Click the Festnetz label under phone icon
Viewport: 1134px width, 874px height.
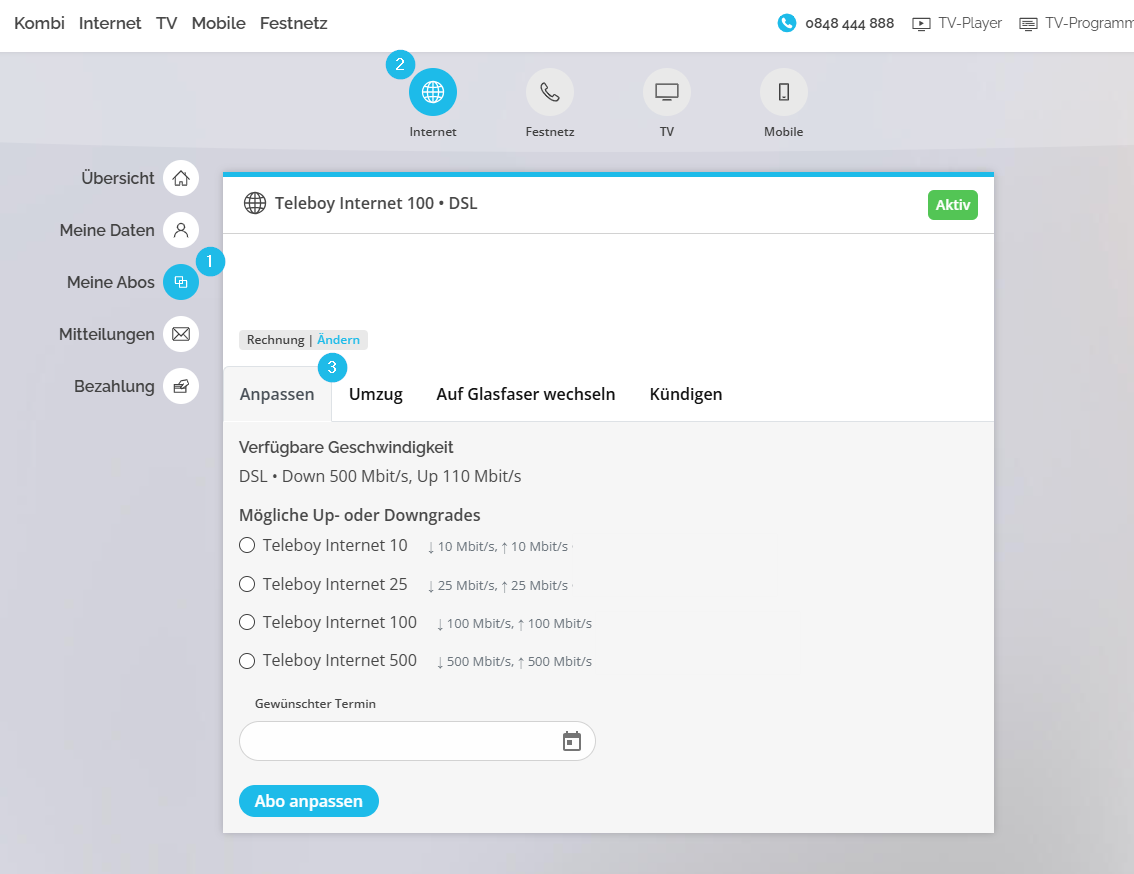(550, 132)
